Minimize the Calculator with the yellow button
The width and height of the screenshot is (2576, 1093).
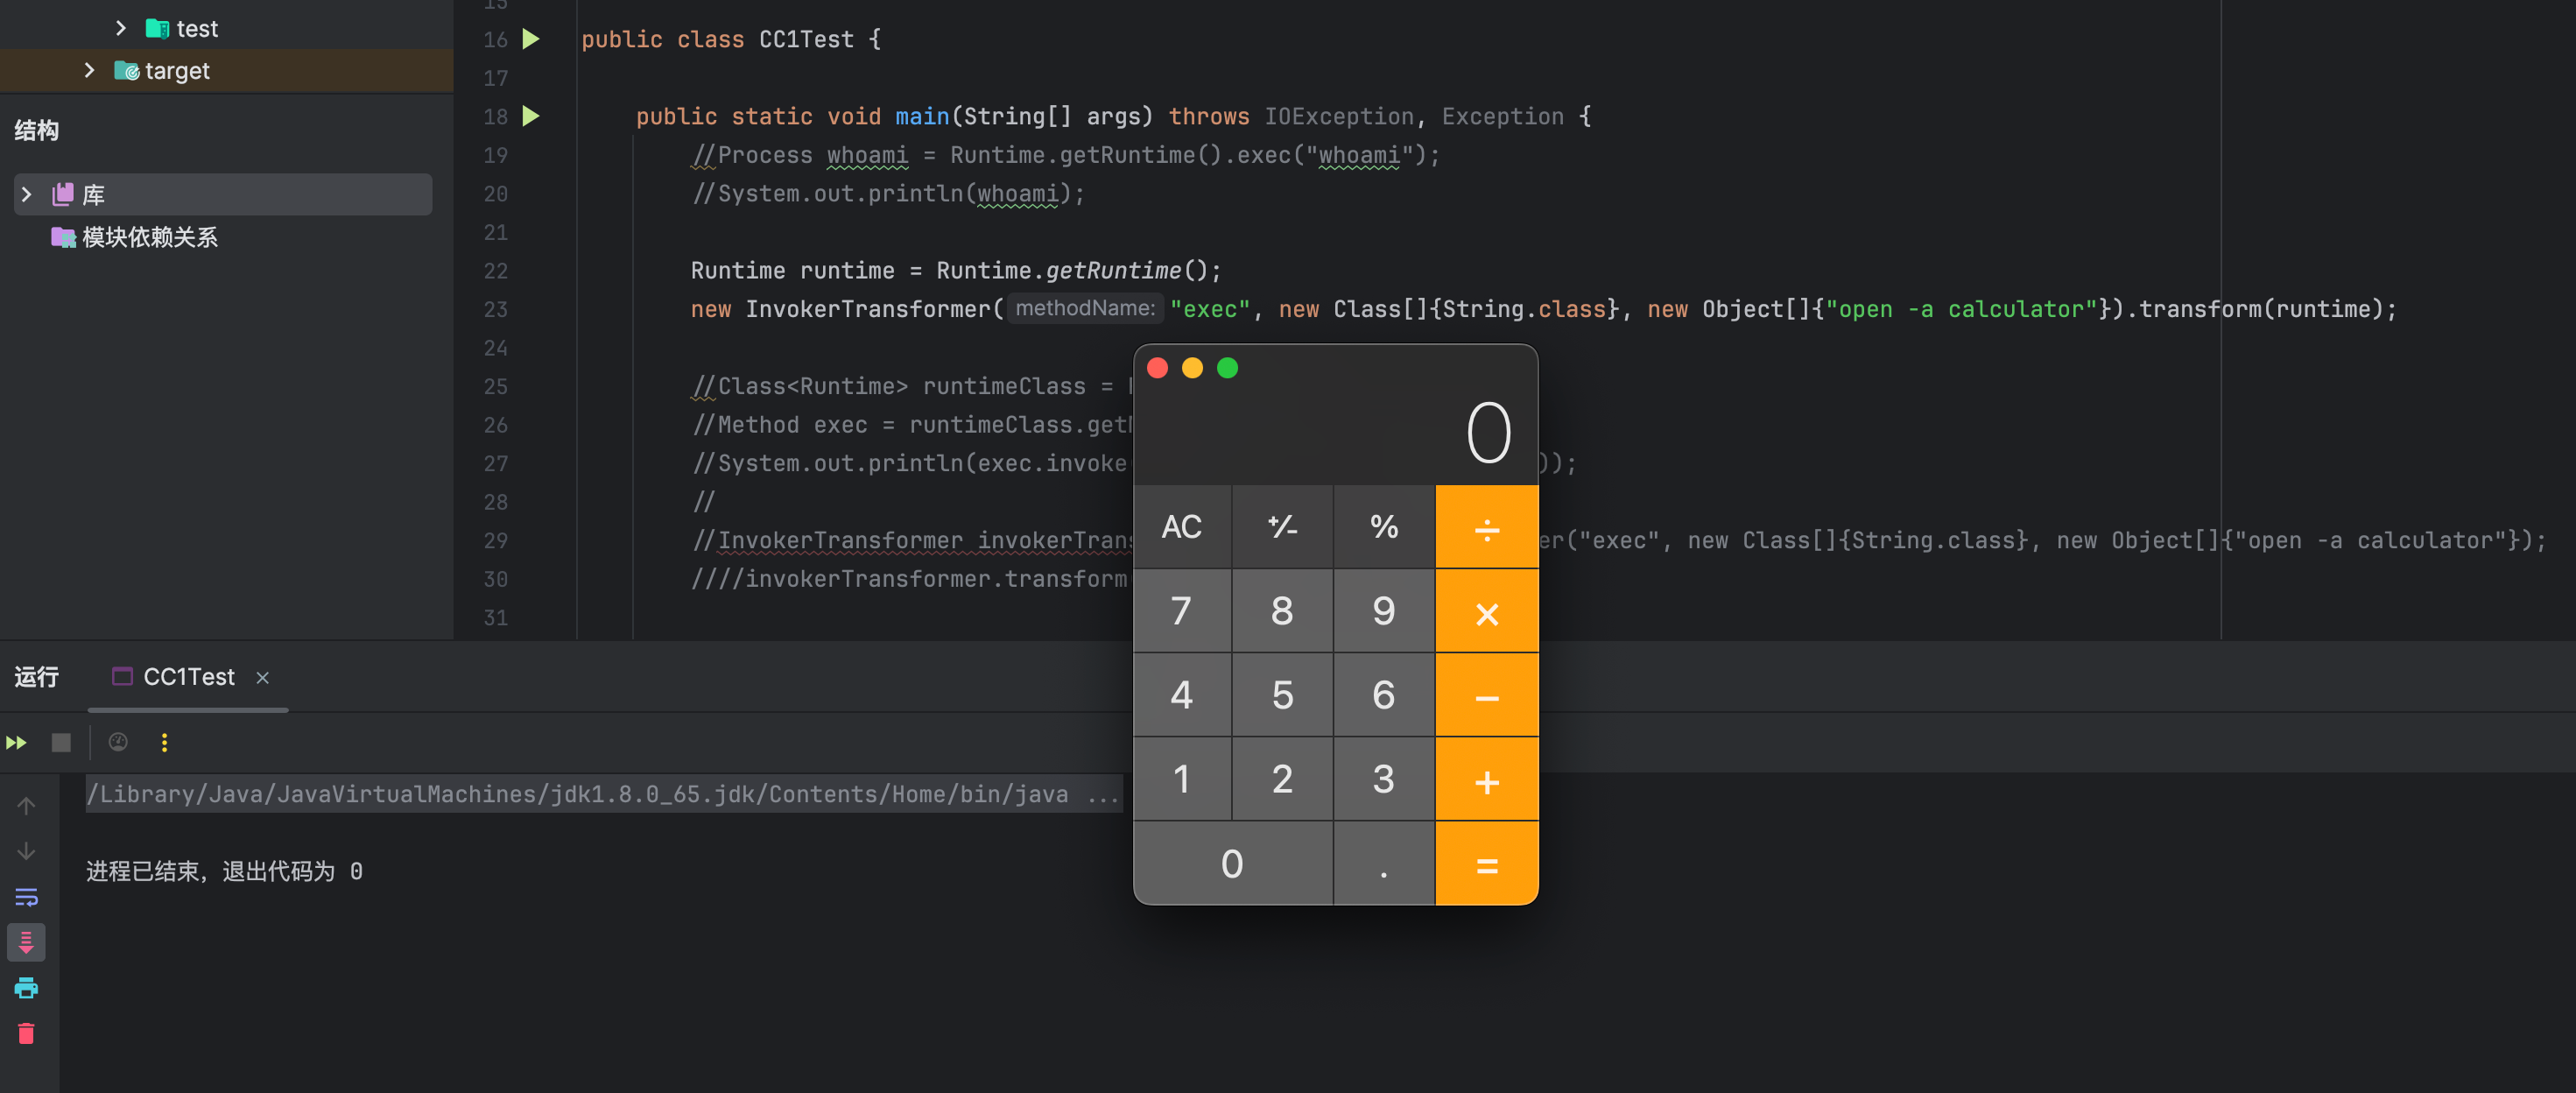point(1192,368)
